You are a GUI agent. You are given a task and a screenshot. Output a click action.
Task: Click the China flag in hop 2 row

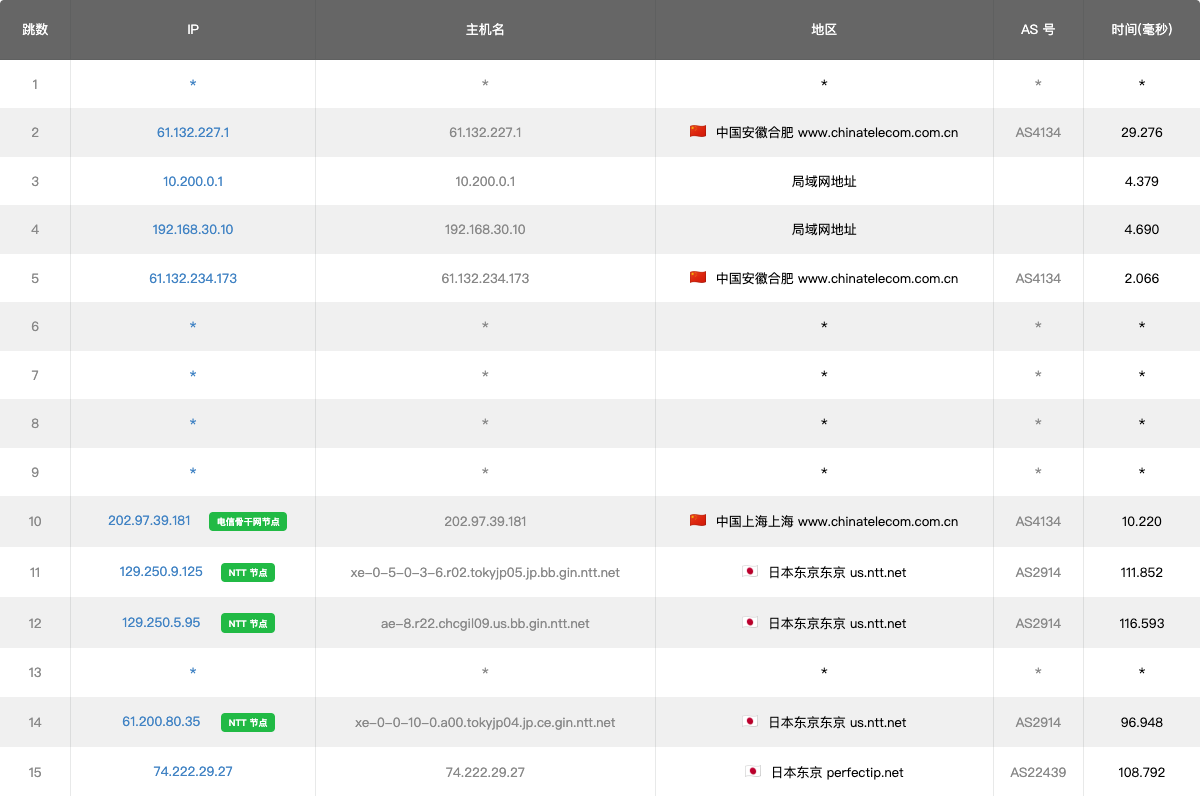point(698,132)
